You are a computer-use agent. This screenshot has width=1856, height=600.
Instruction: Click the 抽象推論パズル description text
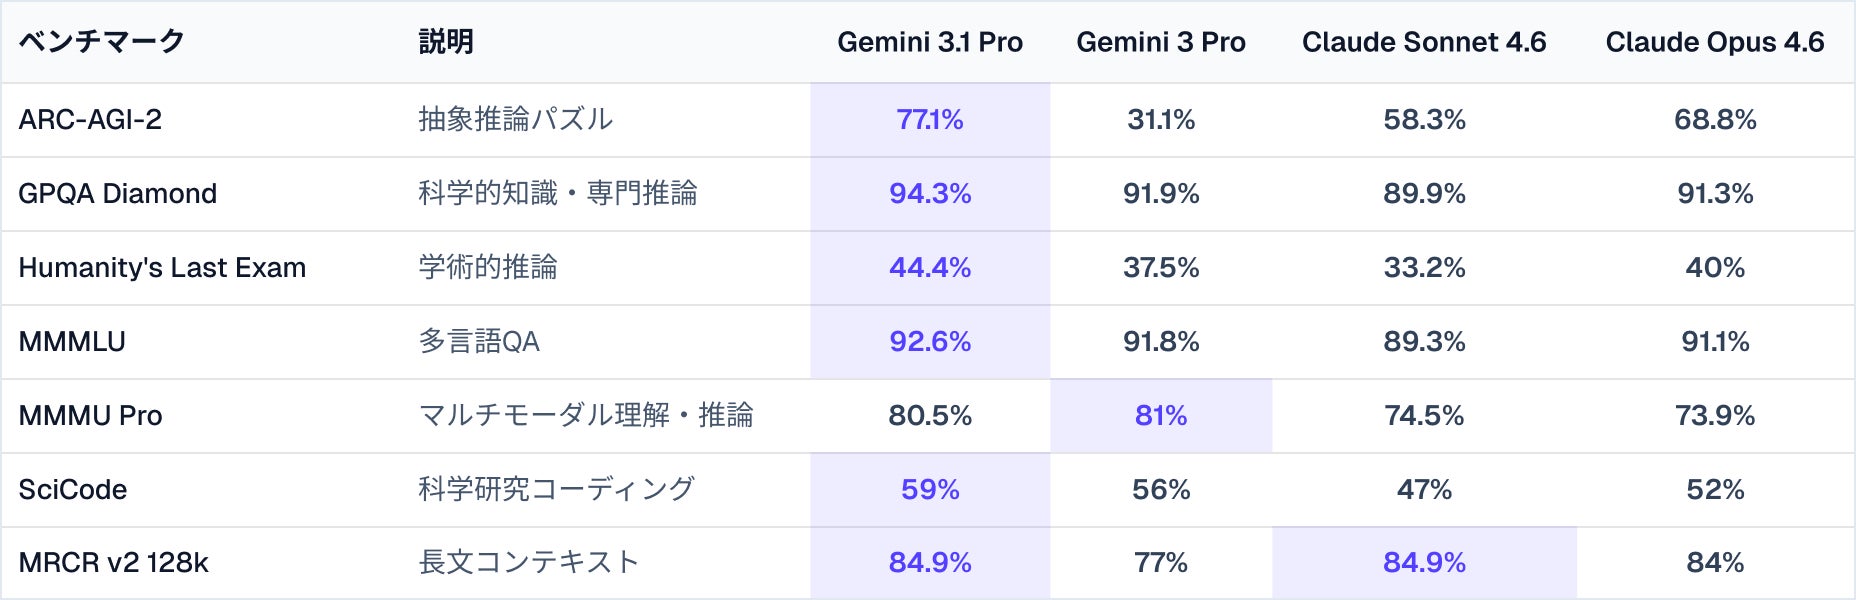click(515, 120)
